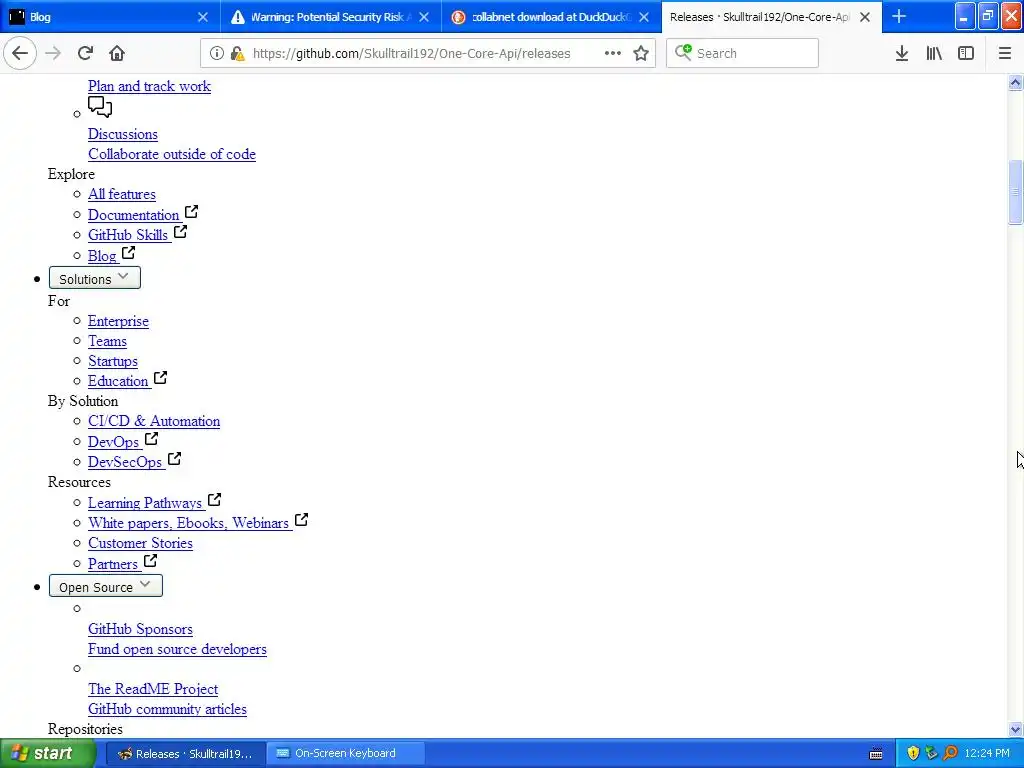The image size is (1024, 768).
Task: Close the Blog tab
Action: pyautogui.click(x=203, y=17)
